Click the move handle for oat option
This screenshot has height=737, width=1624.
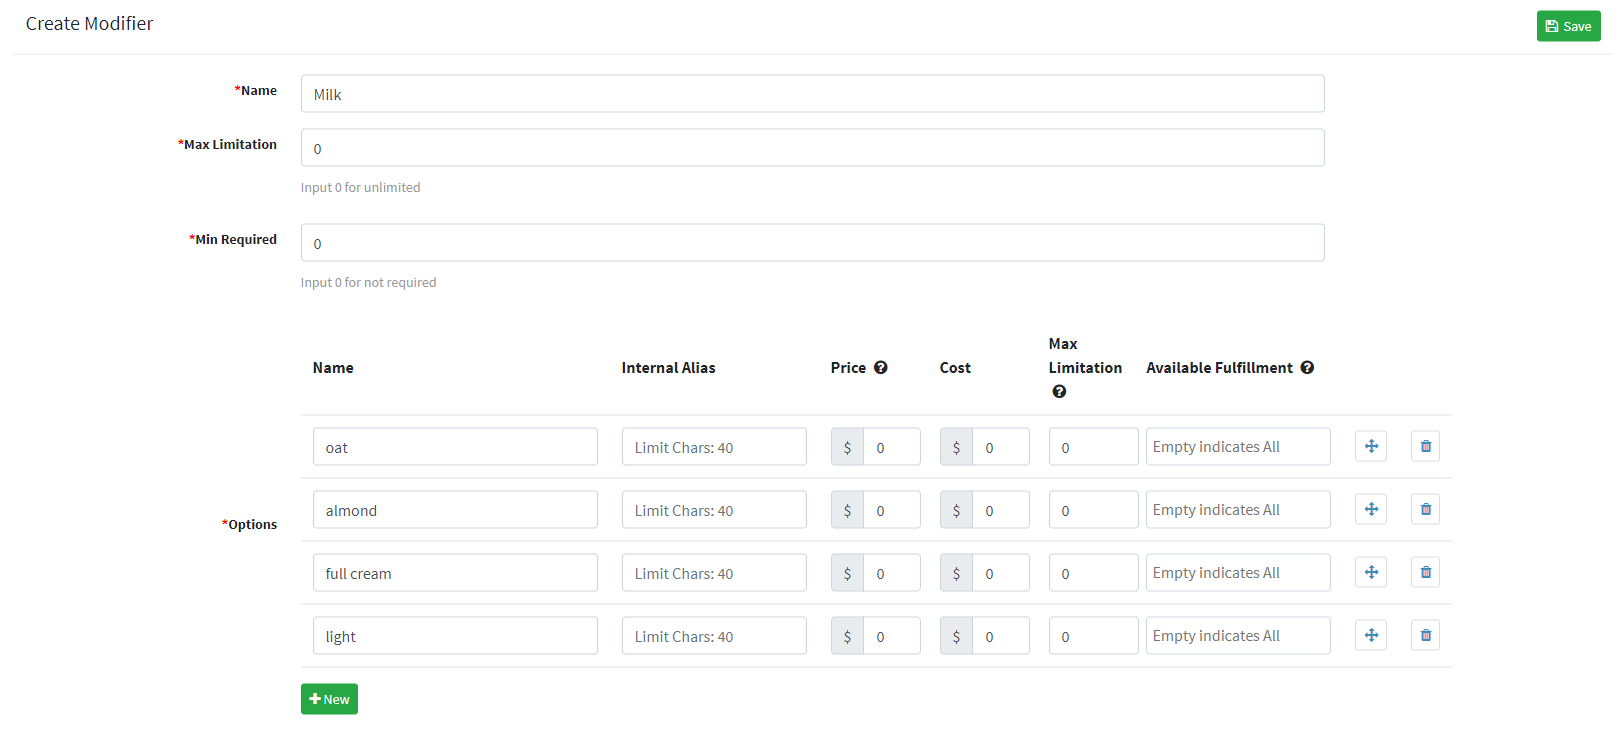point(1371,446)
